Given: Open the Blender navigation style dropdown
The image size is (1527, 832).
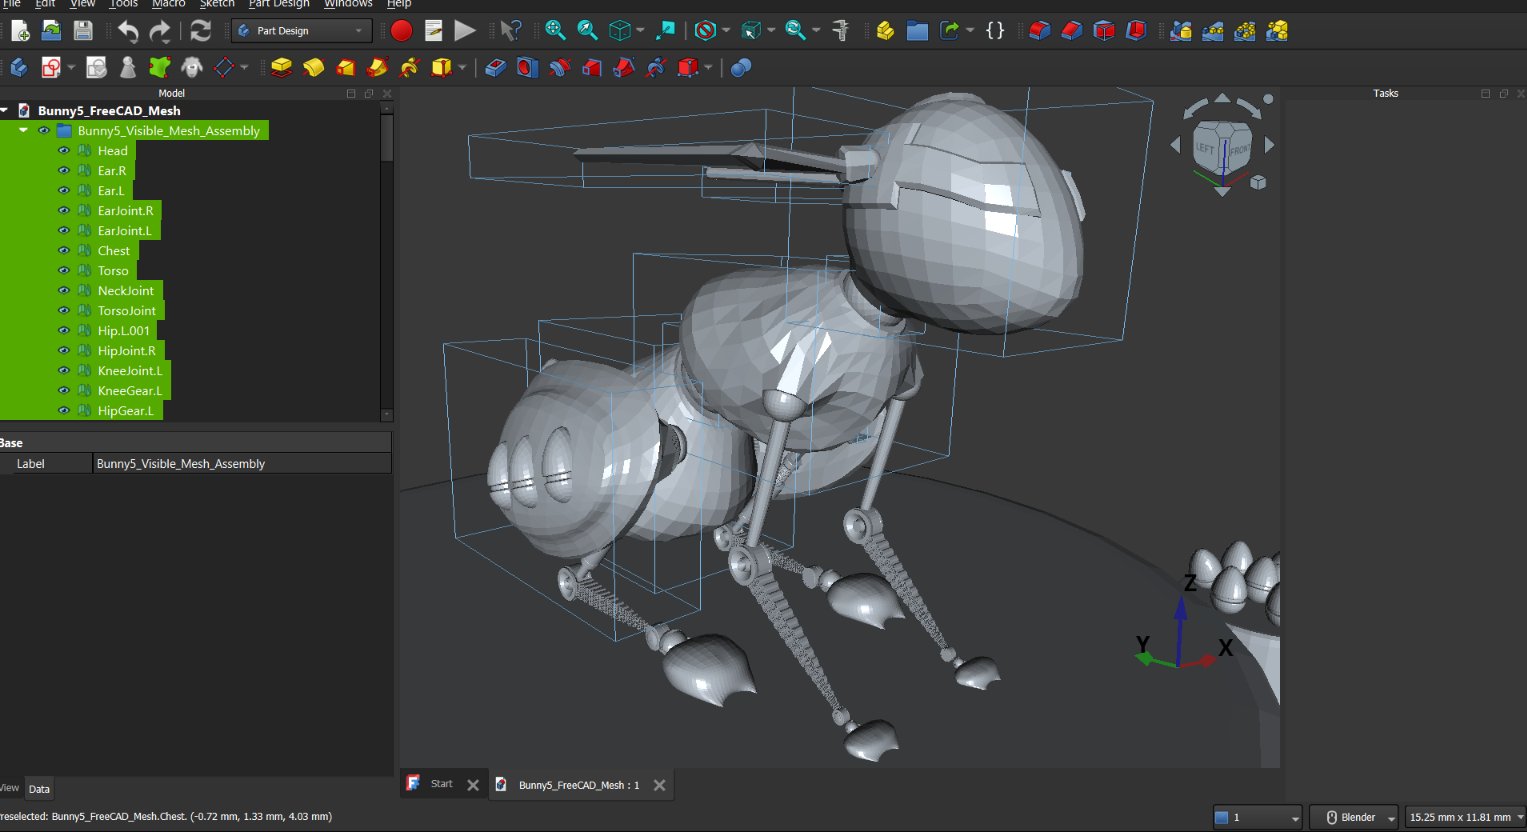Looking at the screenshot, I should coord(1355,817).
